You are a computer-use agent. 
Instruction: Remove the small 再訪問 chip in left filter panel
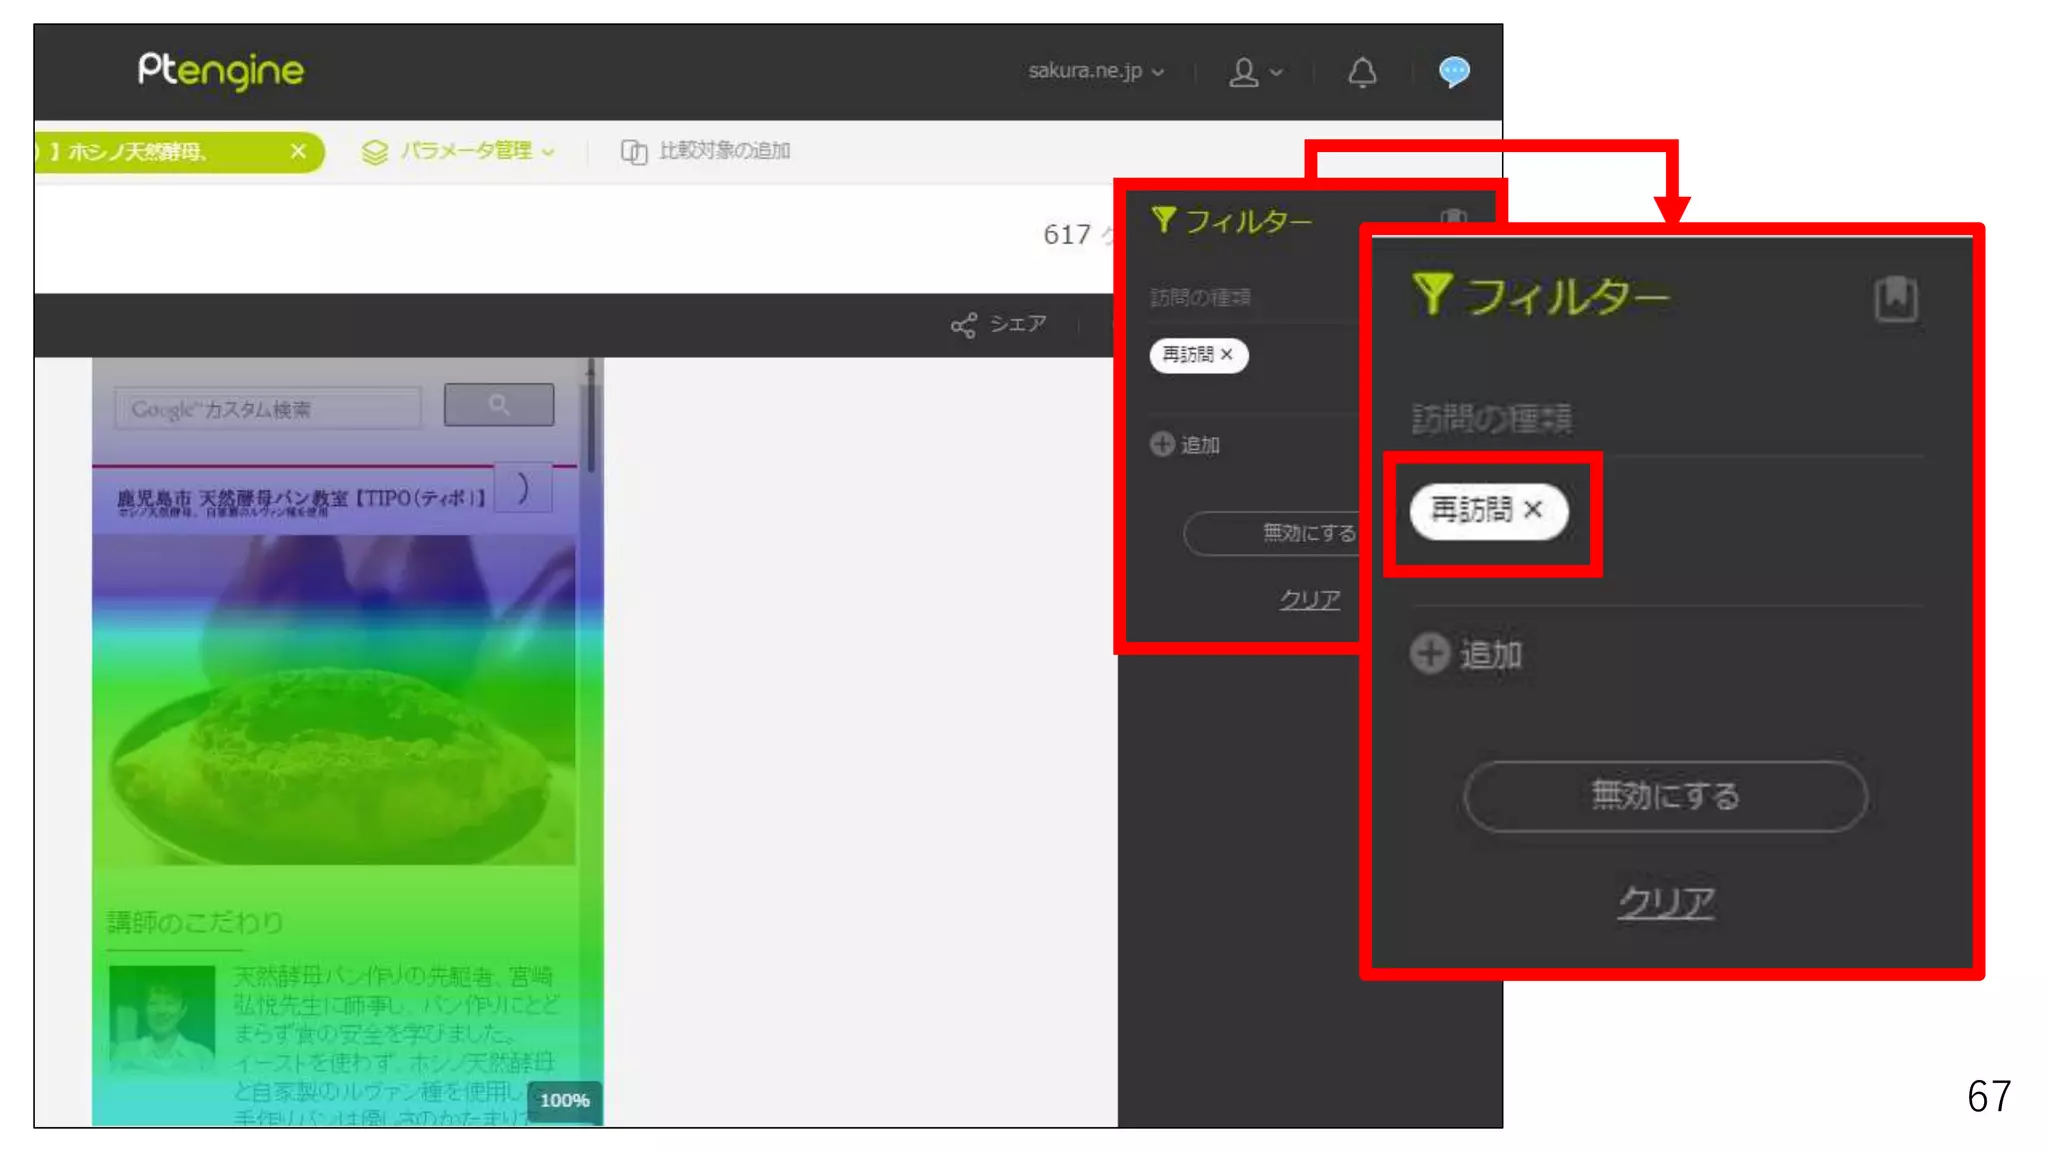[1227, 355]
